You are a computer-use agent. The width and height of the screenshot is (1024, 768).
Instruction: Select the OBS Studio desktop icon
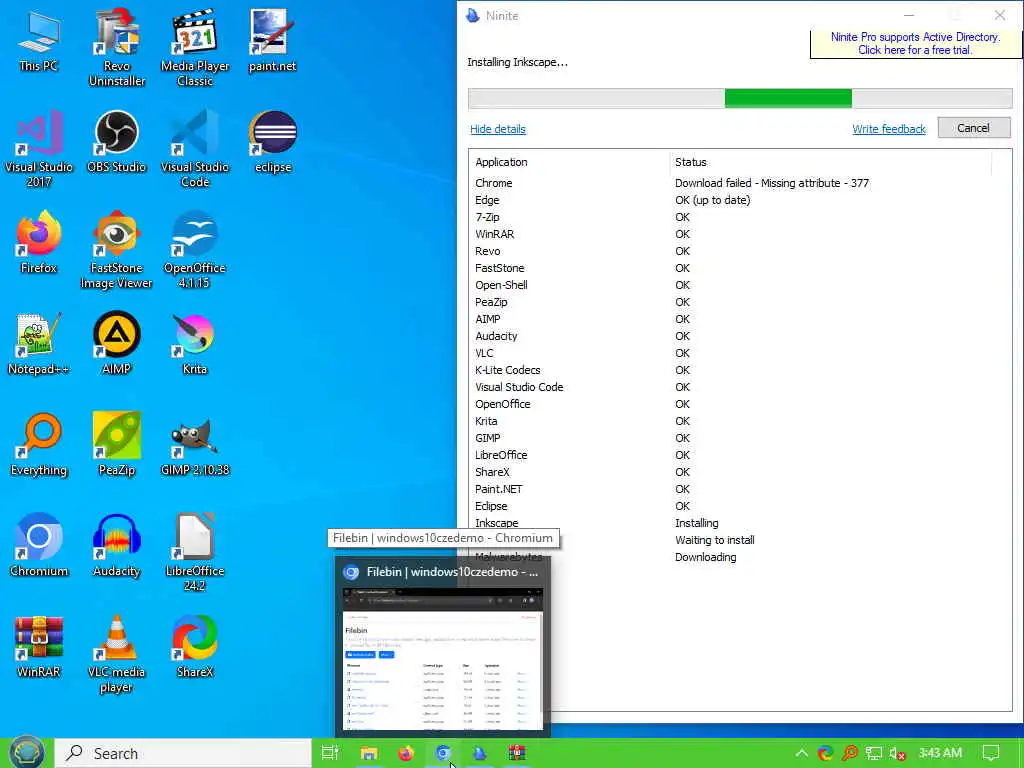point(117,141)
